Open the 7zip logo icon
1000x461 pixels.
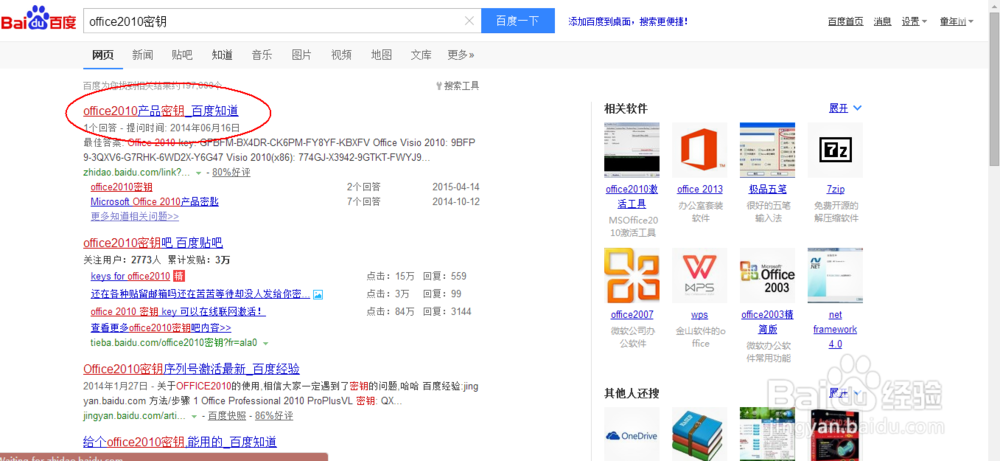pyautogui.click(x=835, y=150)
